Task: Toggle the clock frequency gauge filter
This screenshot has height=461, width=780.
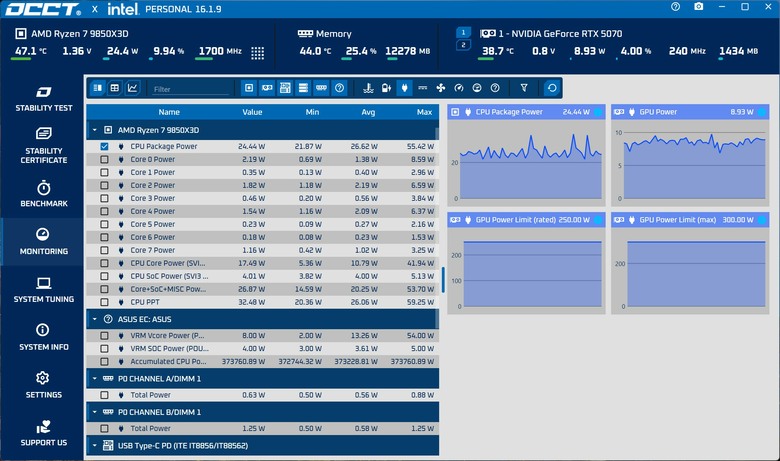Action: click(459, 88)
